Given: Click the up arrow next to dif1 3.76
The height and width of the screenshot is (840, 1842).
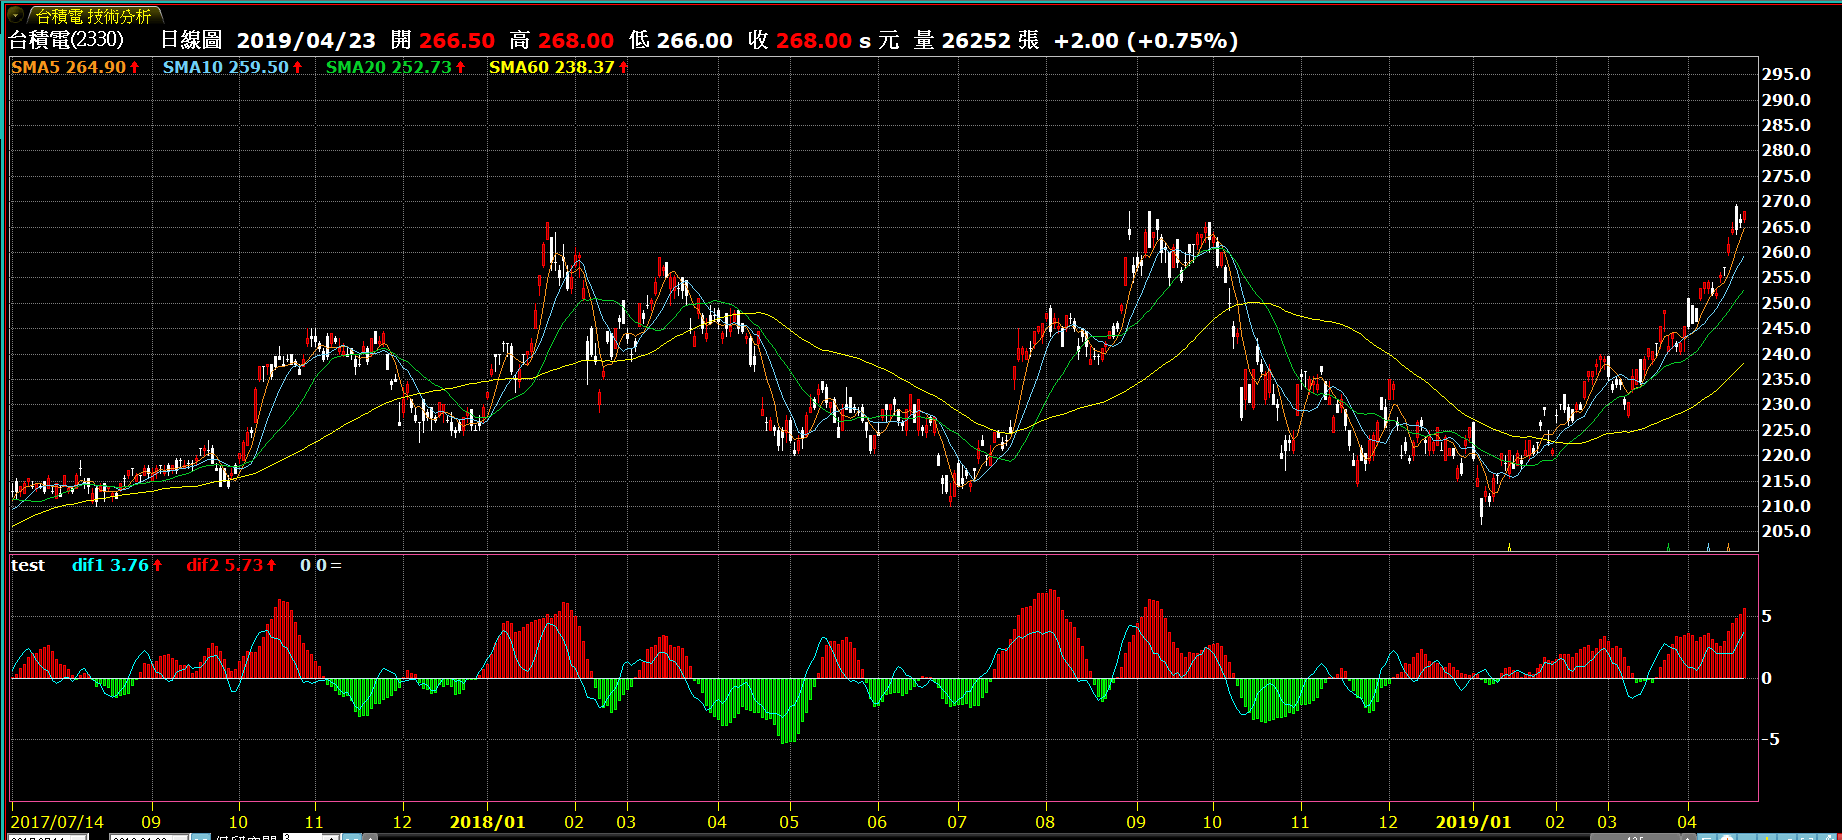Looking at the screenshot, I should (x=158, y=565).
